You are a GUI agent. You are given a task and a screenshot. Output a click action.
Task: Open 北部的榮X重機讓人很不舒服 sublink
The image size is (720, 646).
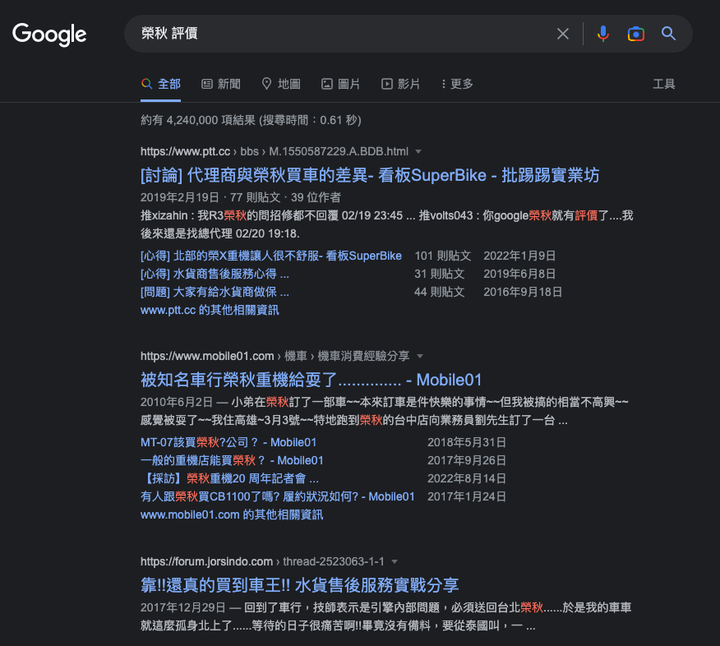tap(271, 256)
